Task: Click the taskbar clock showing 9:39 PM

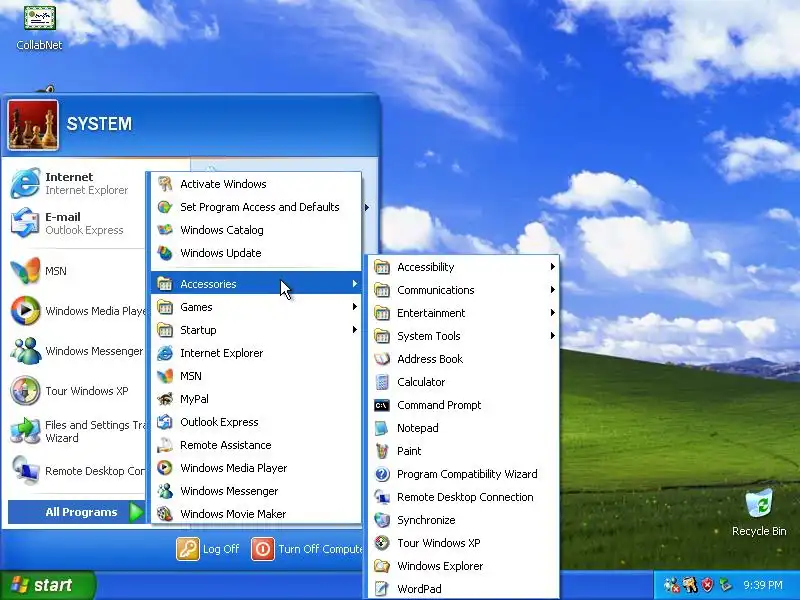Action: (763, 585)
